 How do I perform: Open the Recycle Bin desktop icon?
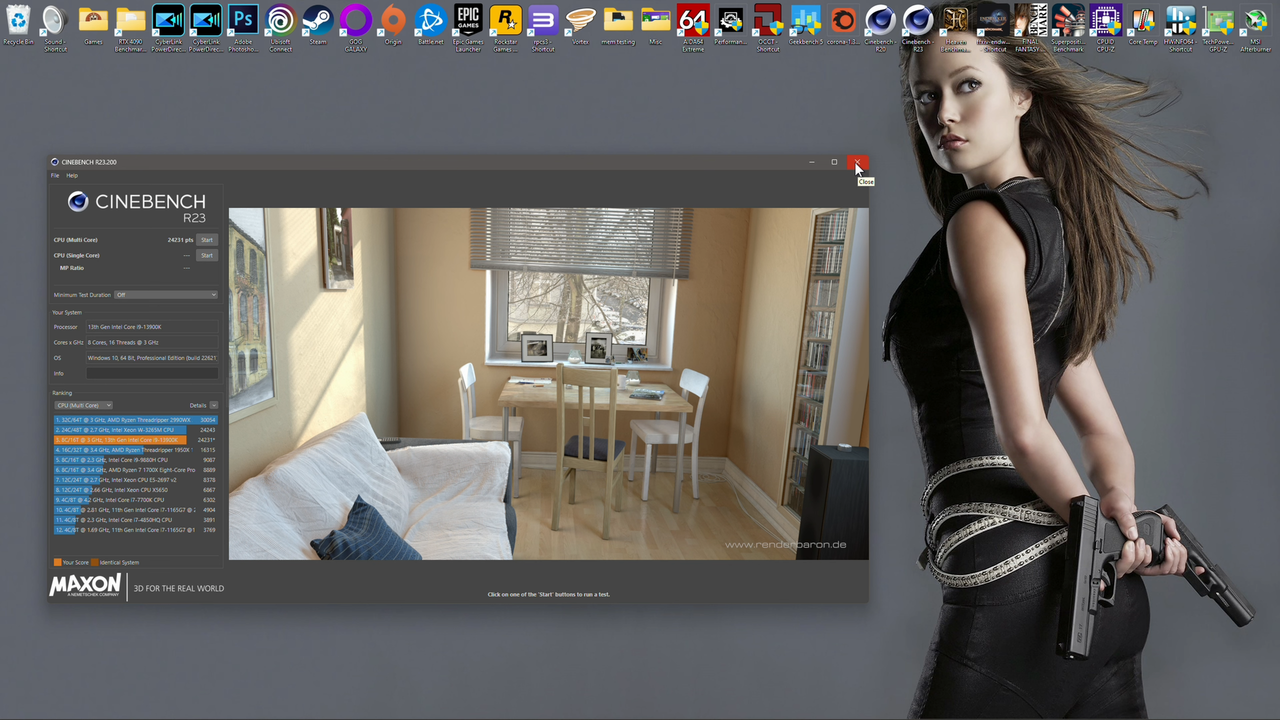point(18,26)
